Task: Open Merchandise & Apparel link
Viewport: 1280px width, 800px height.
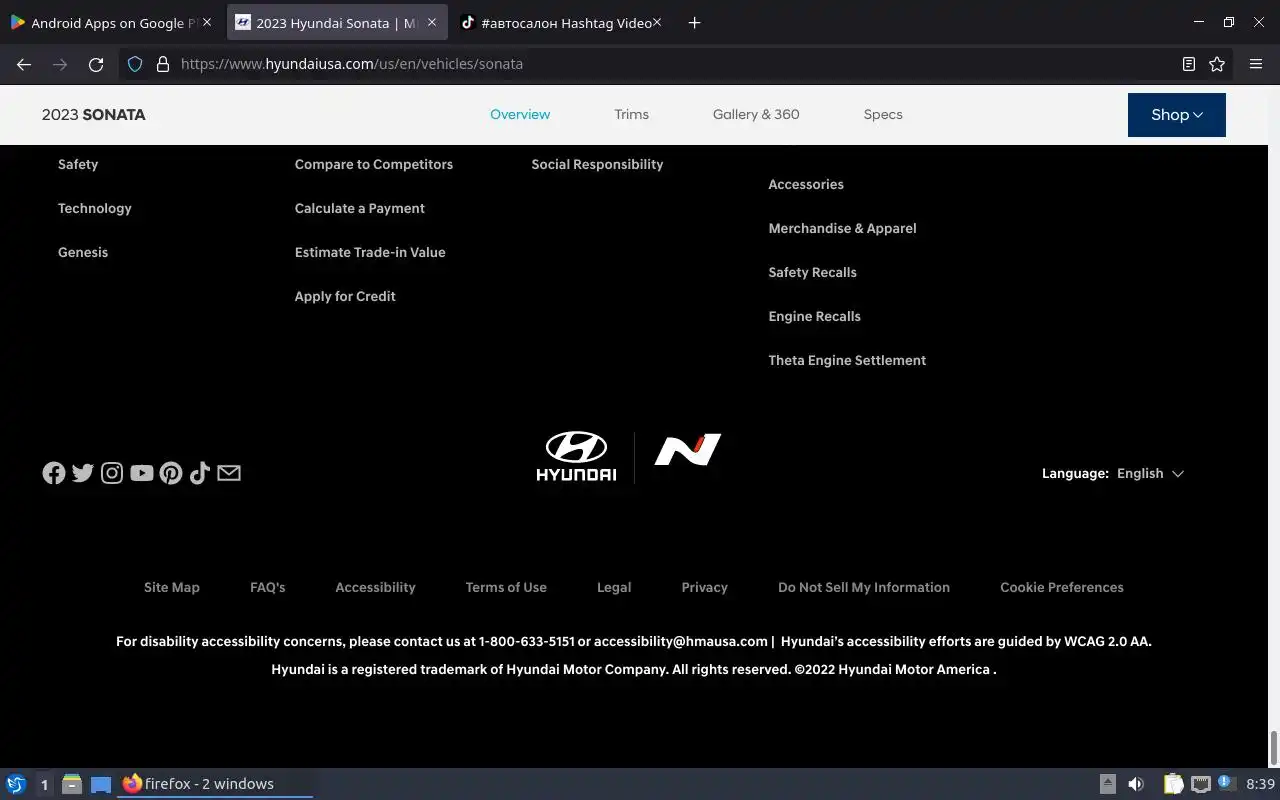Action: click(842, 229)
